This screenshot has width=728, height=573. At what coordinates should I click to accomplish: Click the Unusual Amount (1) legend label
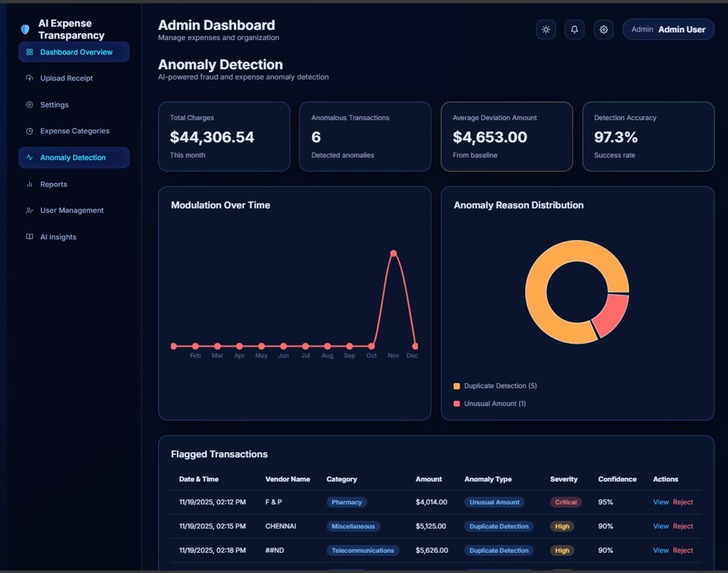point(495,404)
